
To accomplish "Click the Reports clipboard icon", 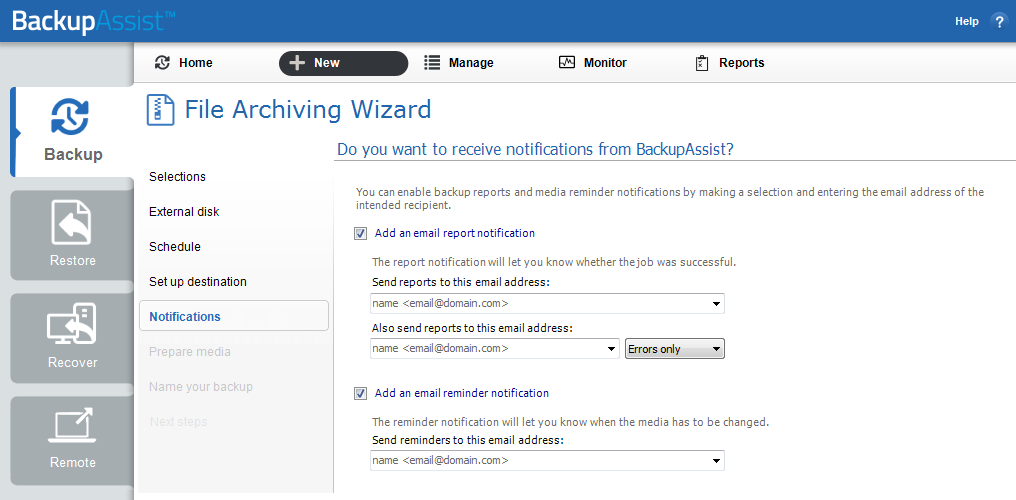I will (x=702, y=63).
